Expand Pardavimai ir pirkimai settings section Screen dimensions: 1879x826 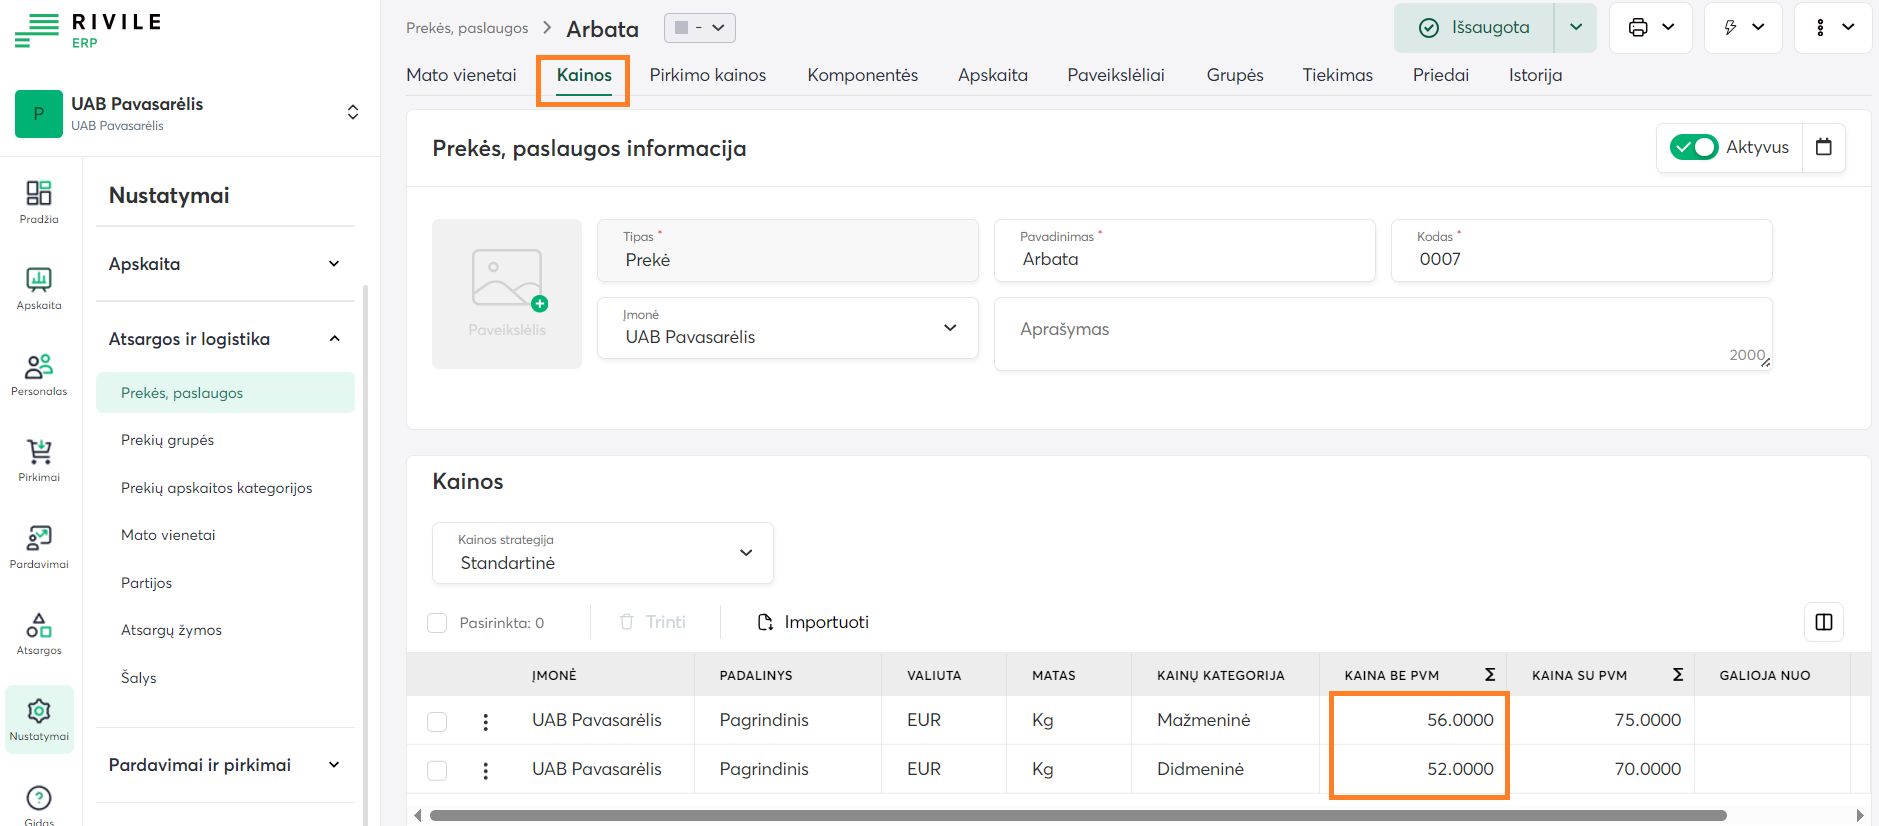point(225,765)
